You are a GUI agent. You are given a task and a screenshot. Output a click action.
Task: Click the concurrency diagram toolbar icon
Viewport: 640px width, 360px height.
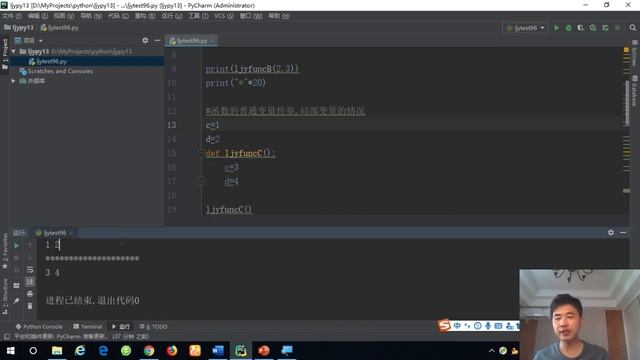pos(605,28)
